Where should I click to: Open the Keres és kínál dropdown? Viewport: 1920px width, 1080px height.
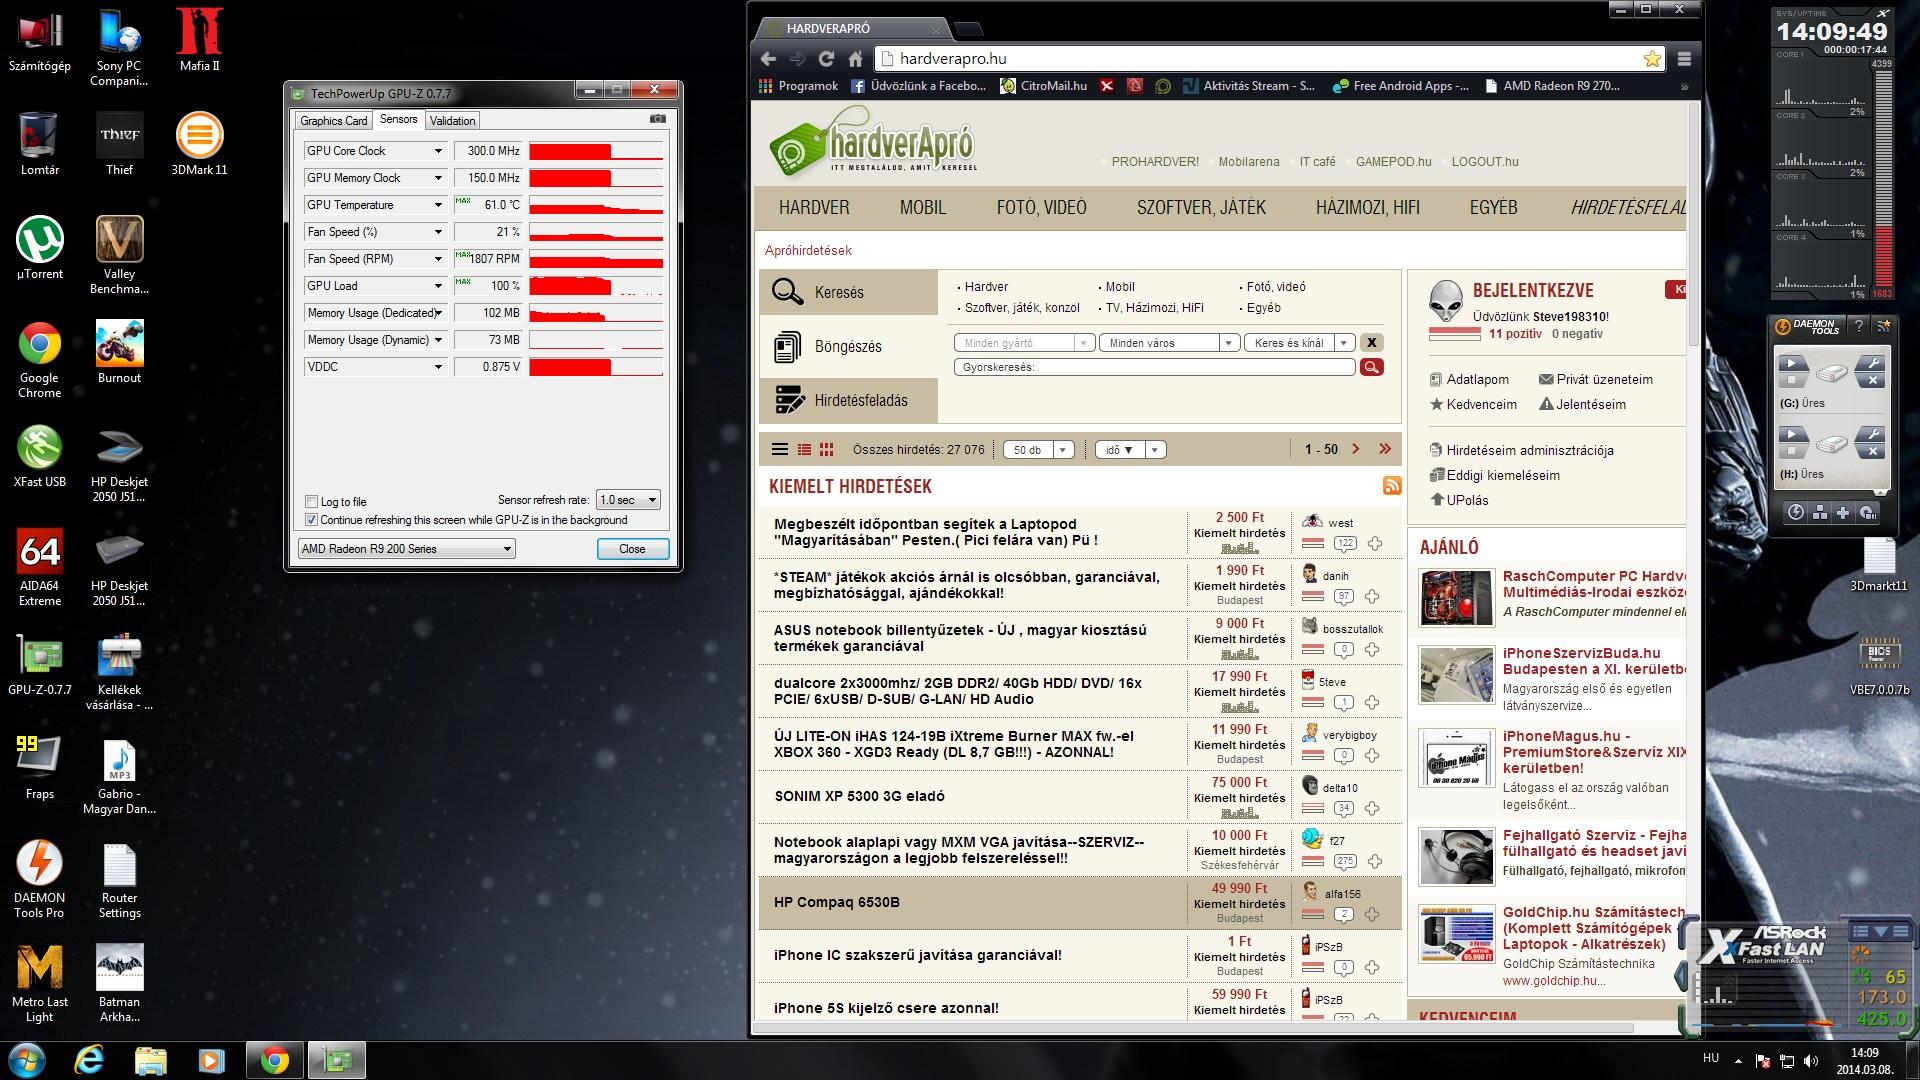coord(1299,343)
